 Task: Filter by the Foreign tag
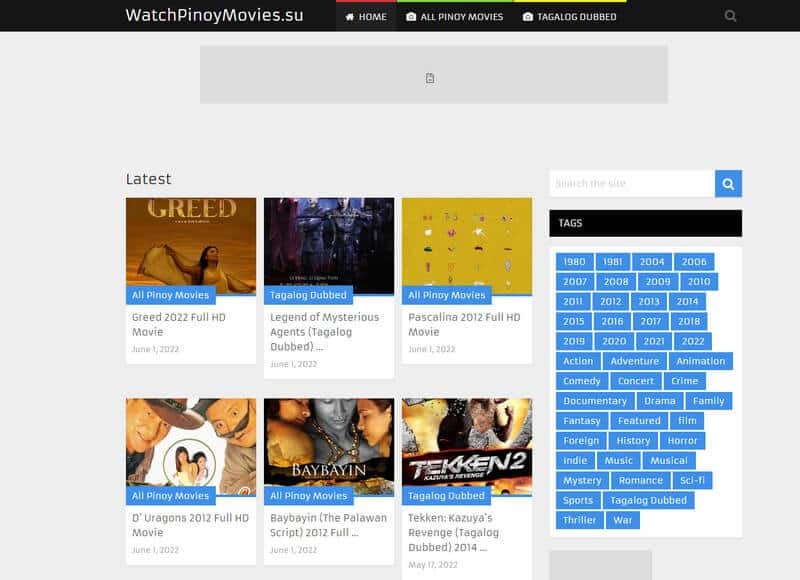pyautogui.click(x=581, y=441)
